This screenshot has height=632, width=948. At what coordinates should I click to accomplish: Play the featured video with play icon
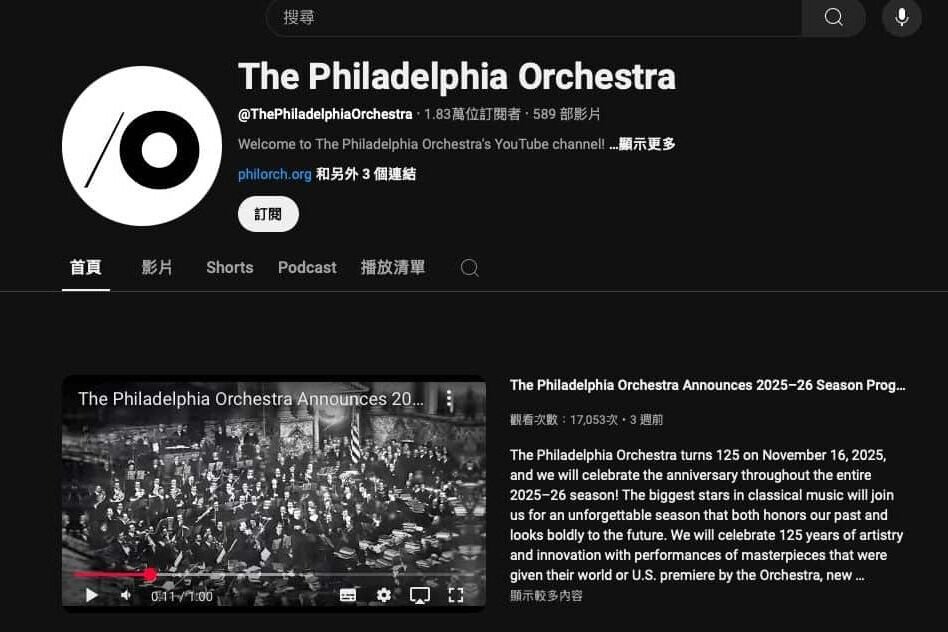coord(91,595)
